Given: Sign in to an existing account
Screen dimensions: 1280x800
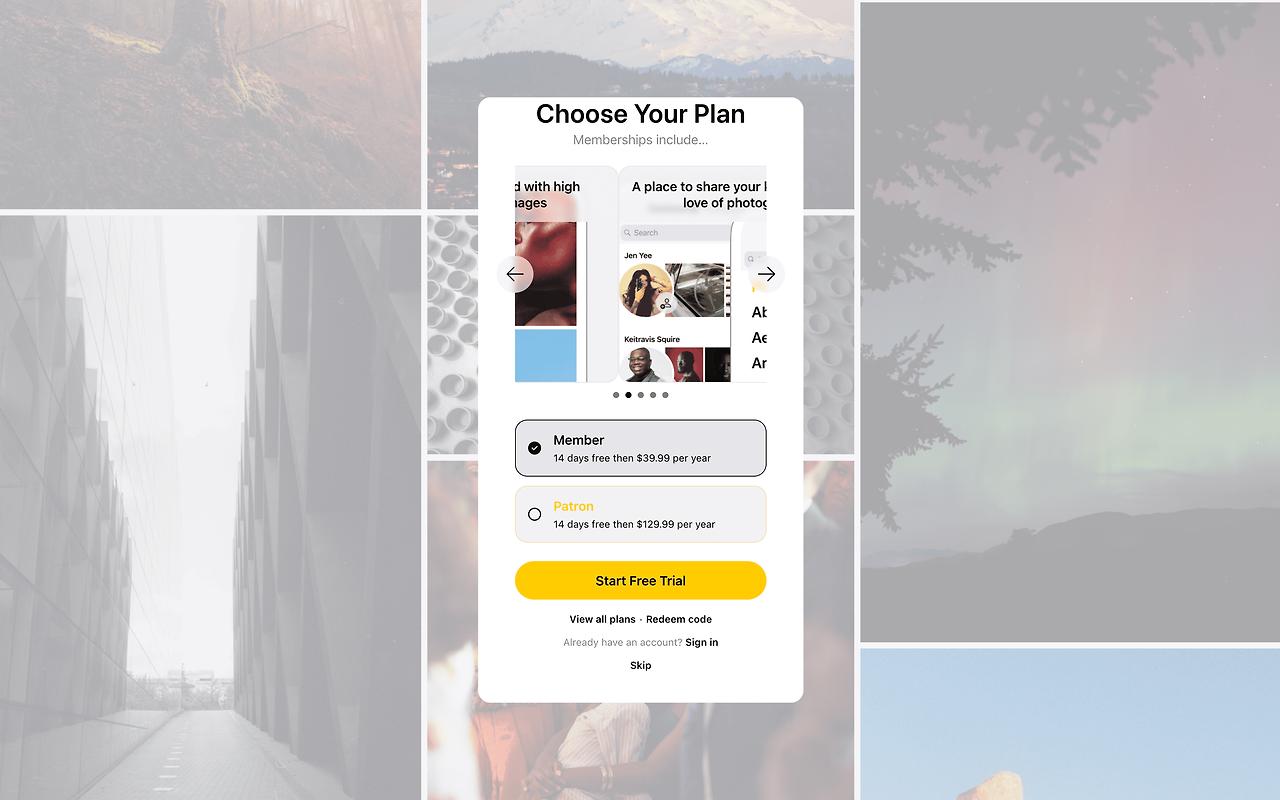Looking at the screenshot, I should [702, 642].
